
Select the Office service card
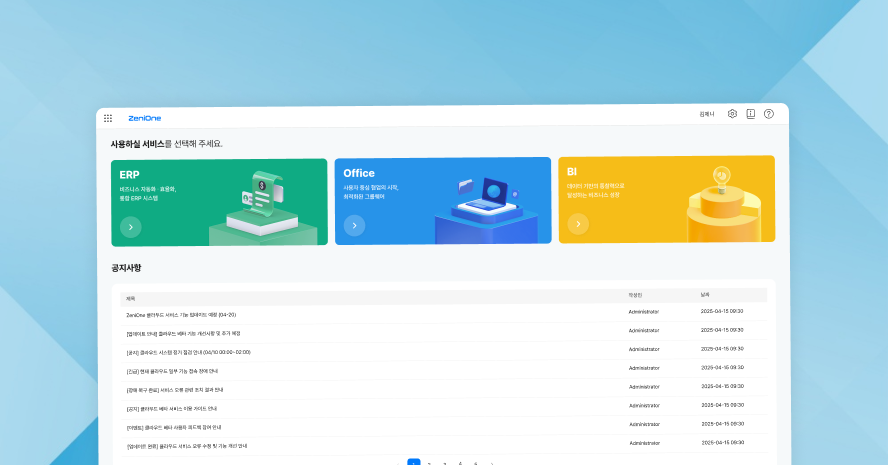pyautogui.click(x=443, y=200)
